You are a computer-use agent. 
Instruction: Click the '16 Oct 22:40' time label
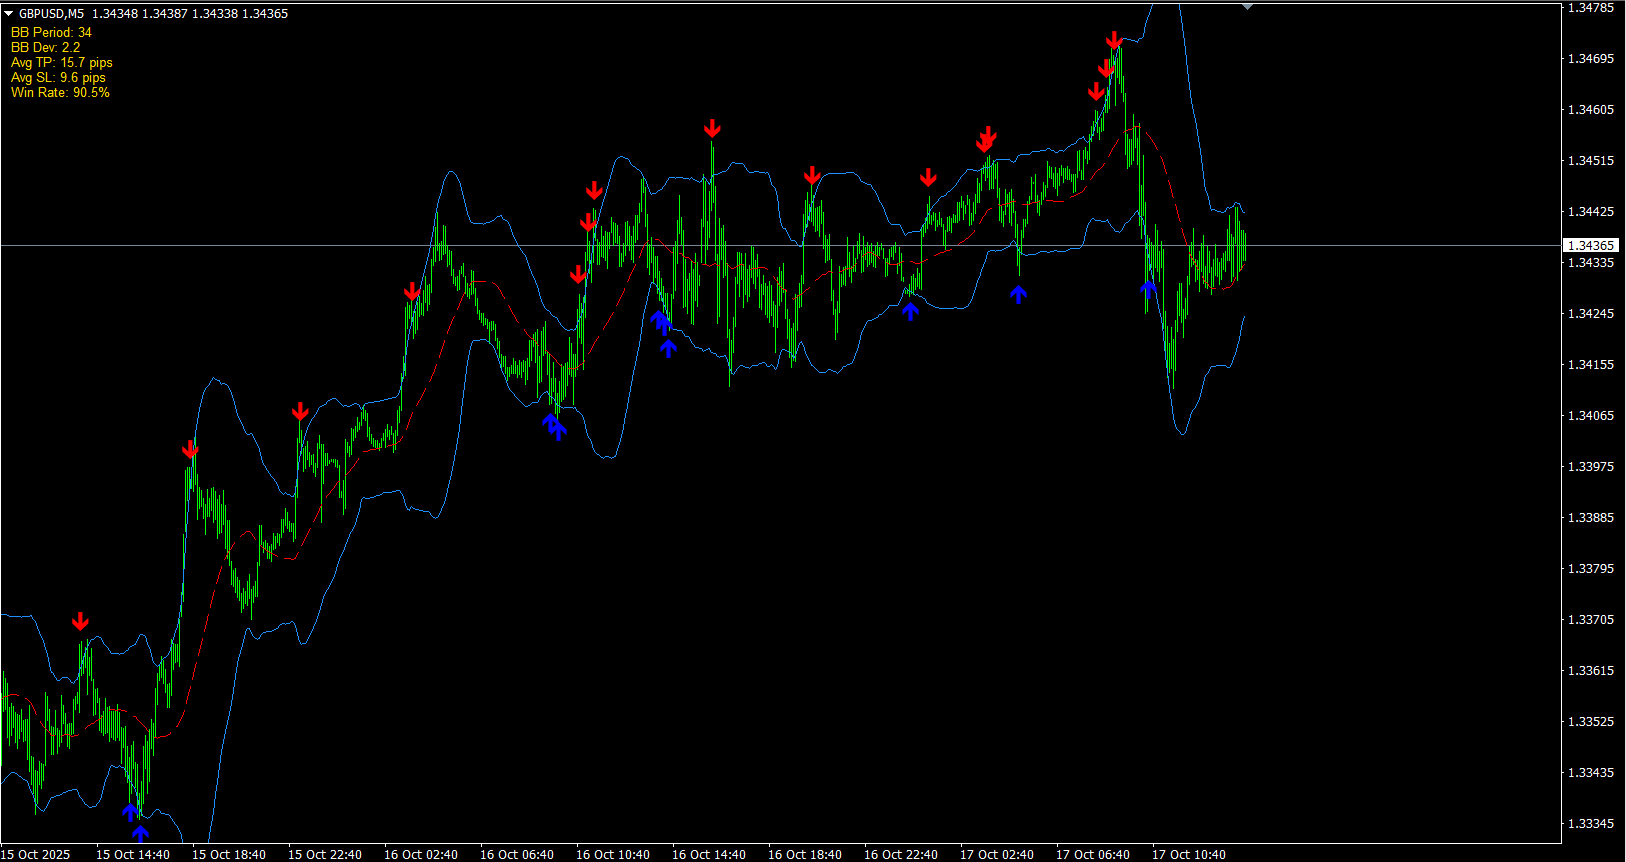tap(901, 855)
